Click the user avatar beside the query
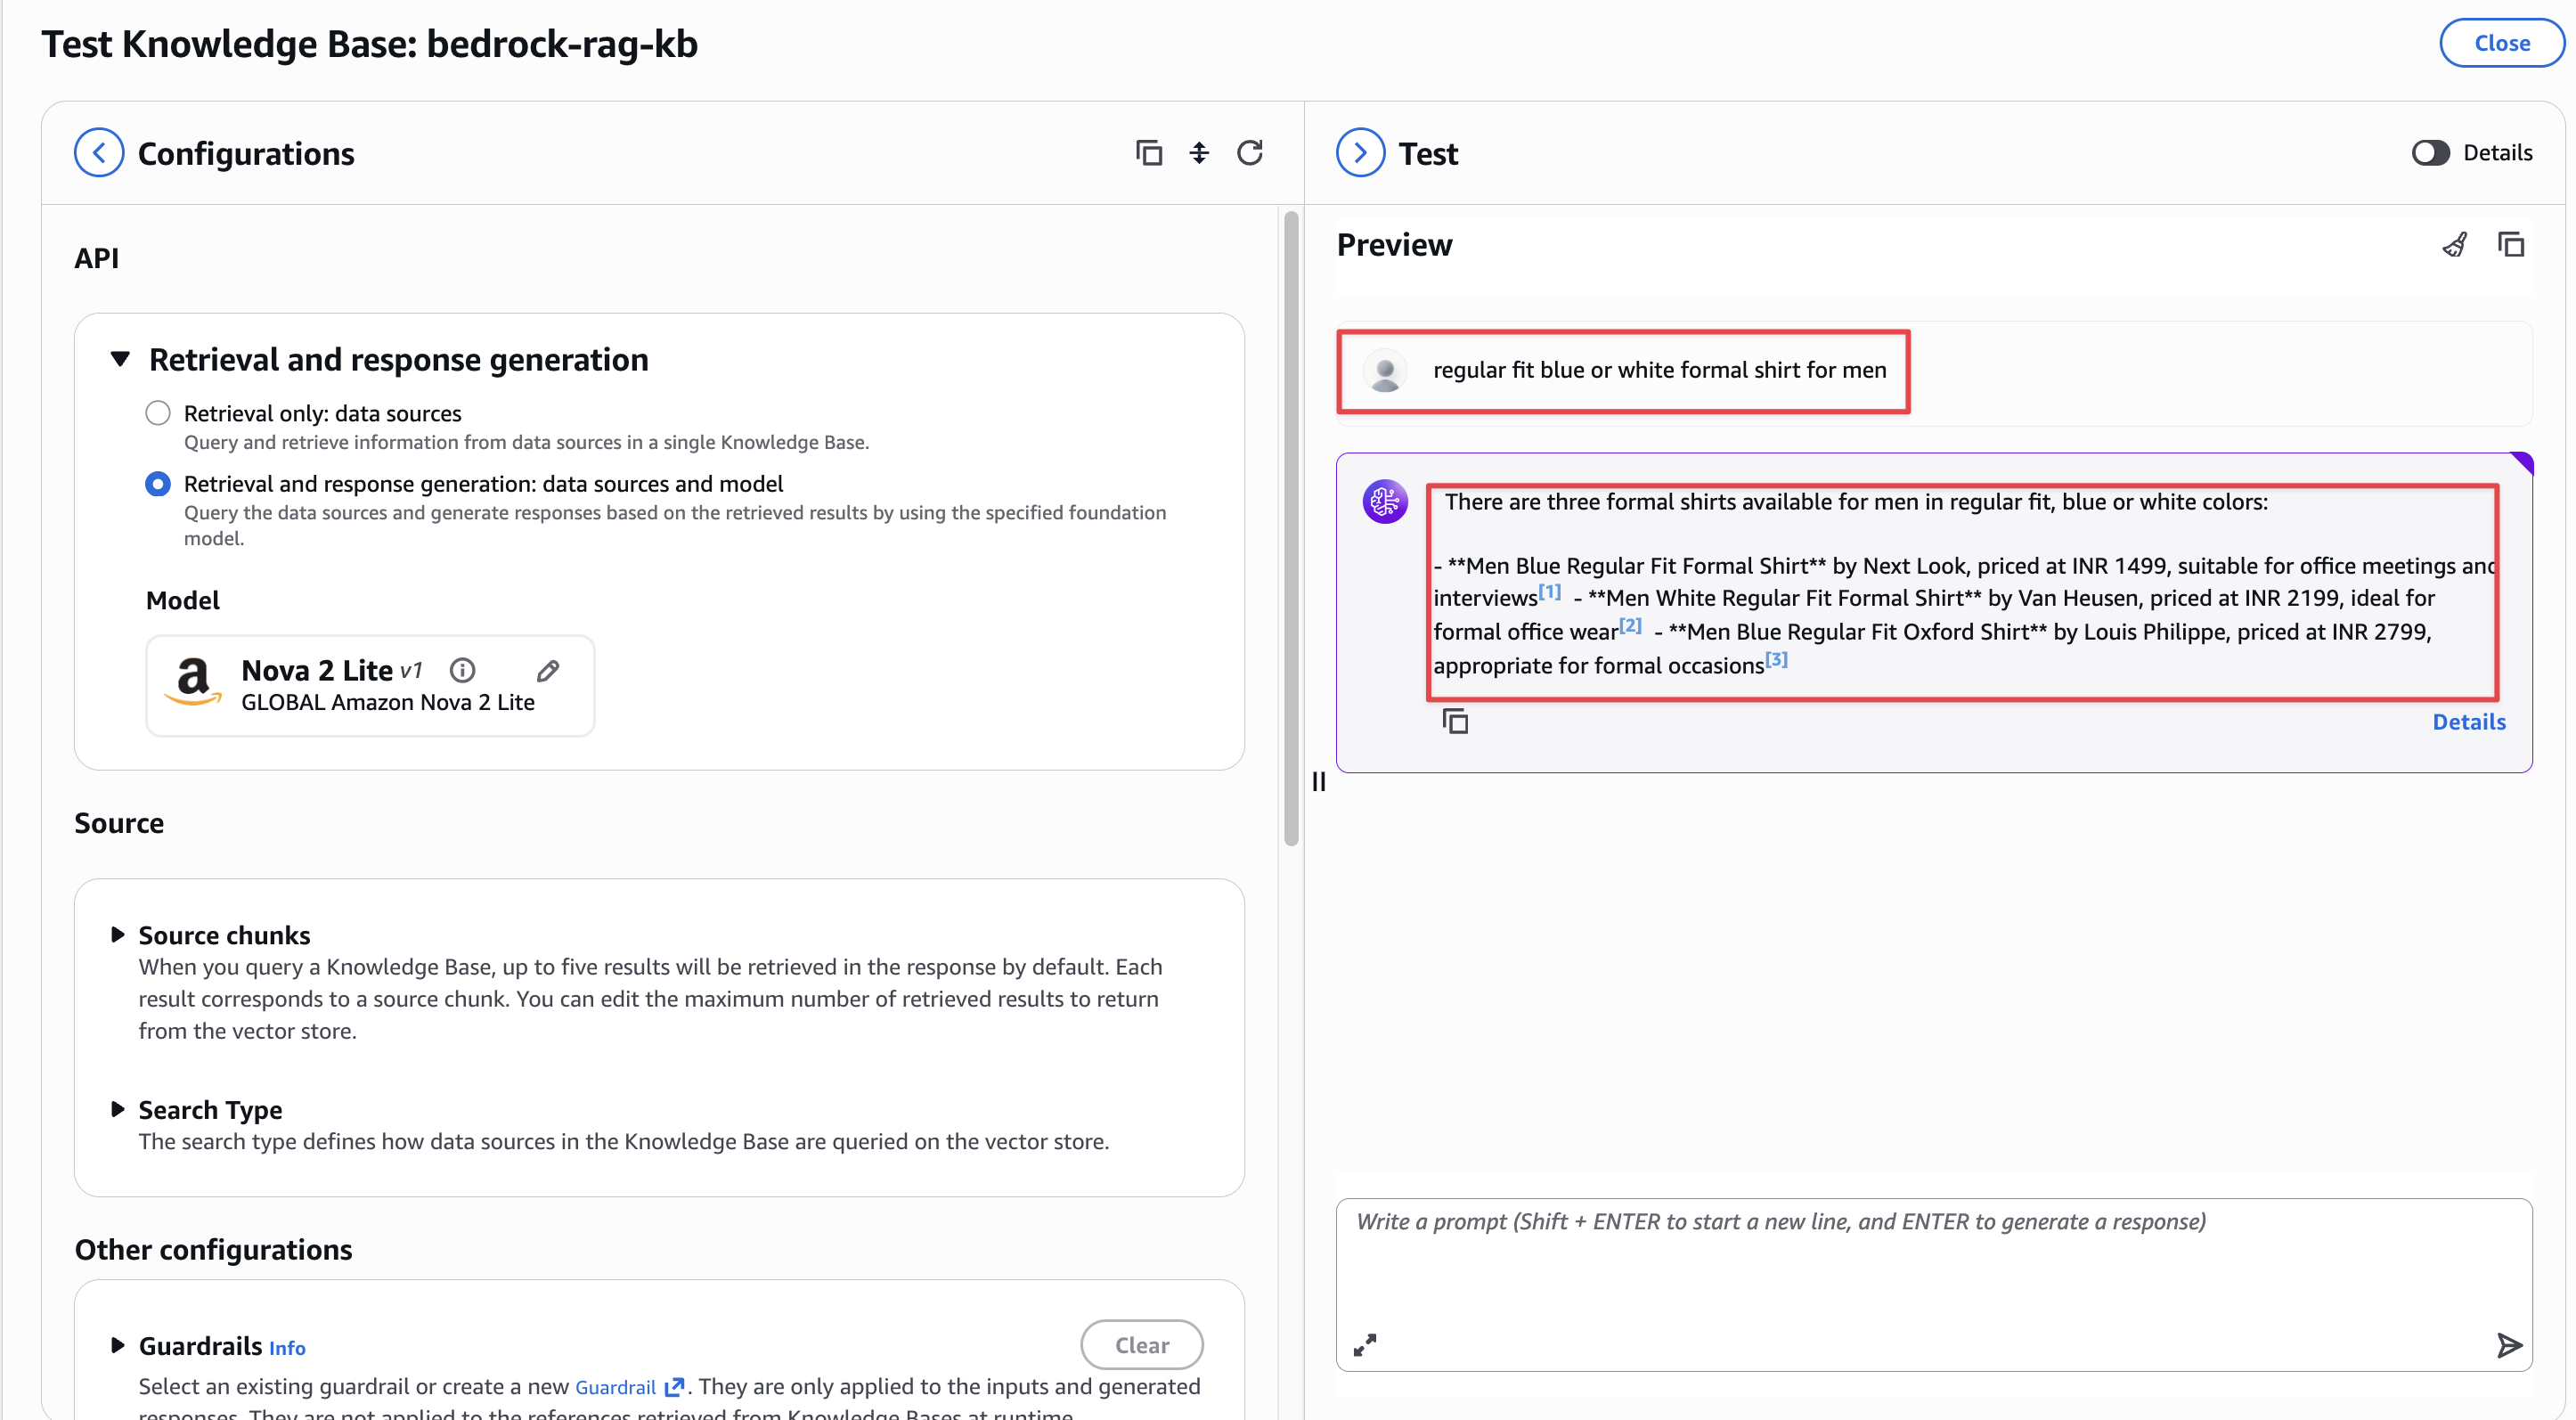 click(1385, 371)
